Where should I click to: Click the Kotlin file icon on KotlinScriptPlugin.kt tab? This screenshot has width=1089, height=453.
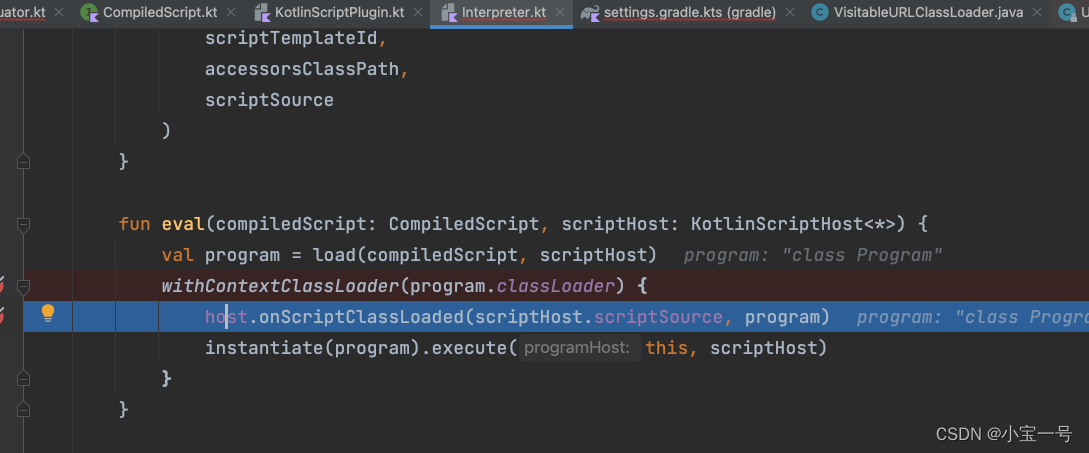(262, 12)
